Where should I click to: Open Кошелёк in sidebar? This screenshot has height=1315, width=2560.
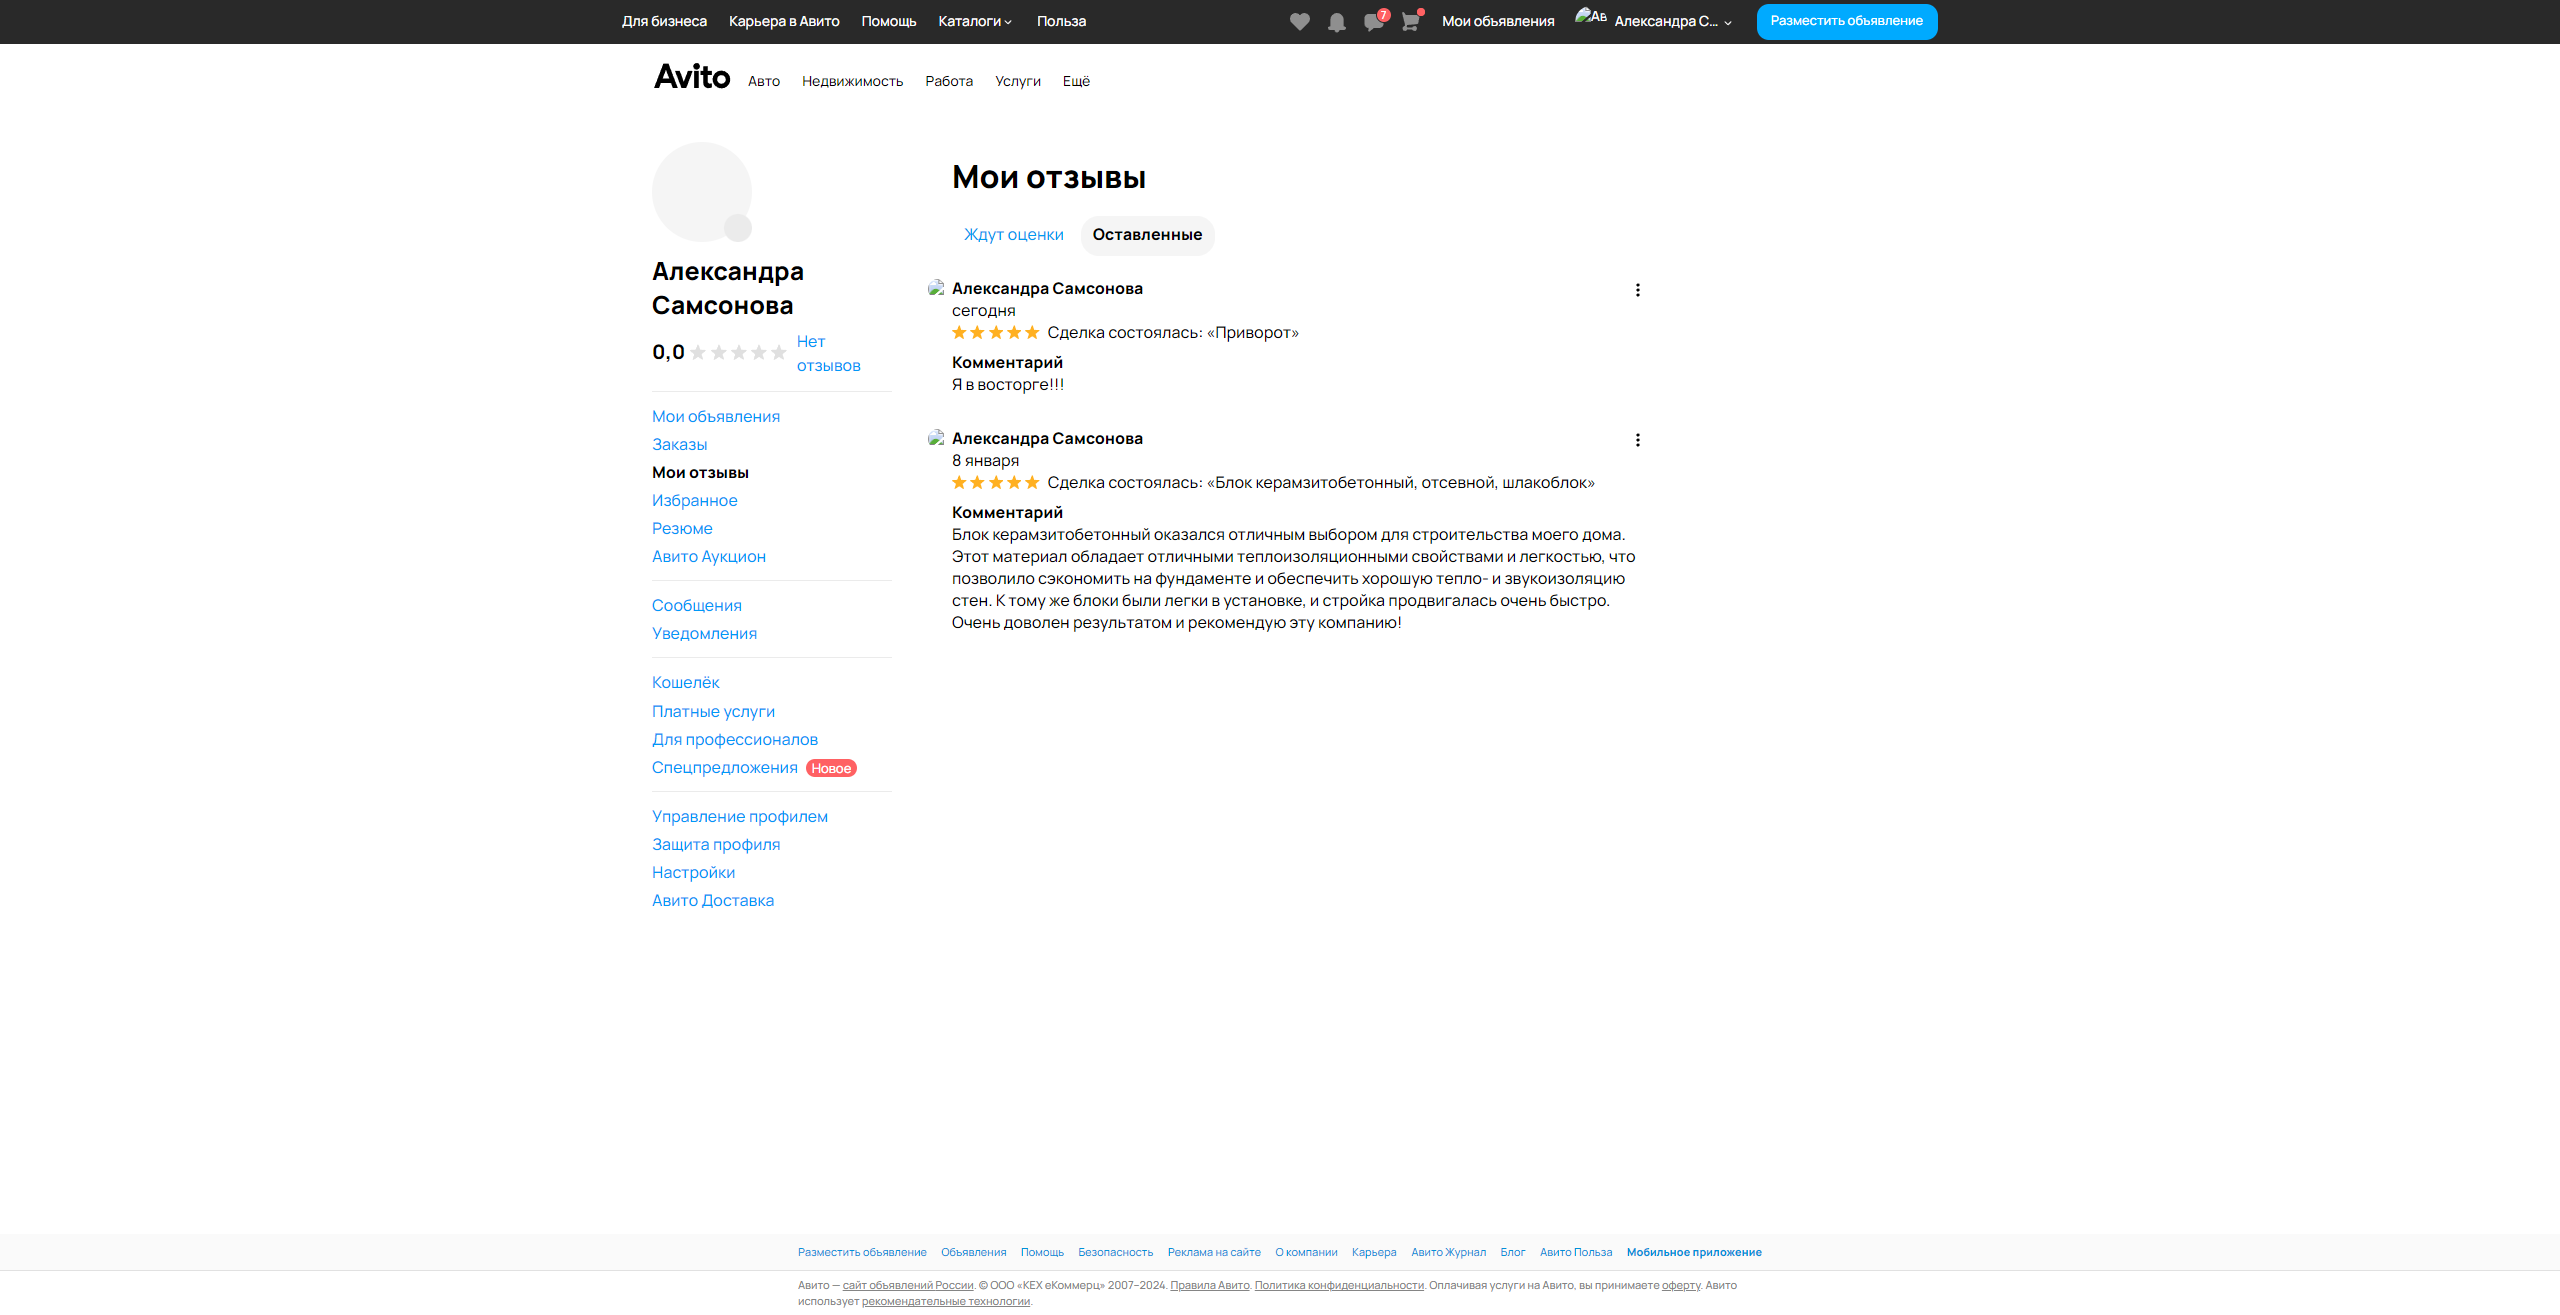[x=685, y=682]
